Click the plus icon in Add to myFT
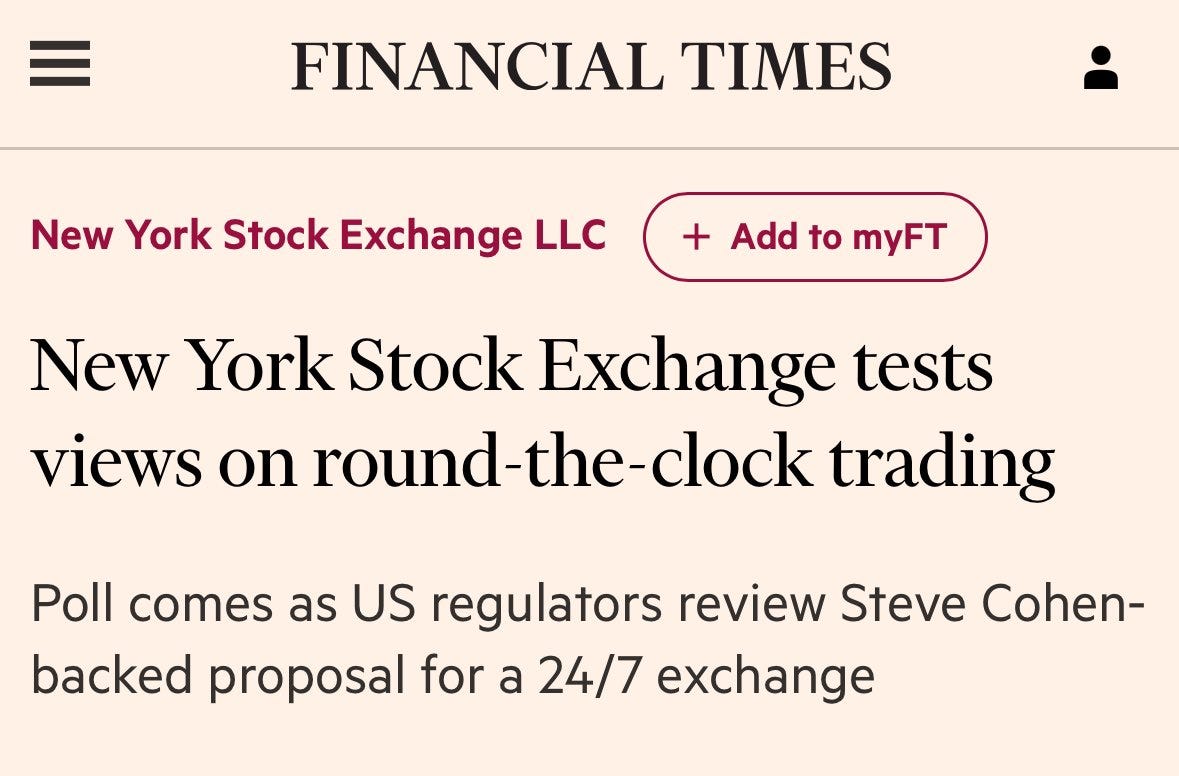This screenshot has width=1179, height=776. [x=696, y=237]
